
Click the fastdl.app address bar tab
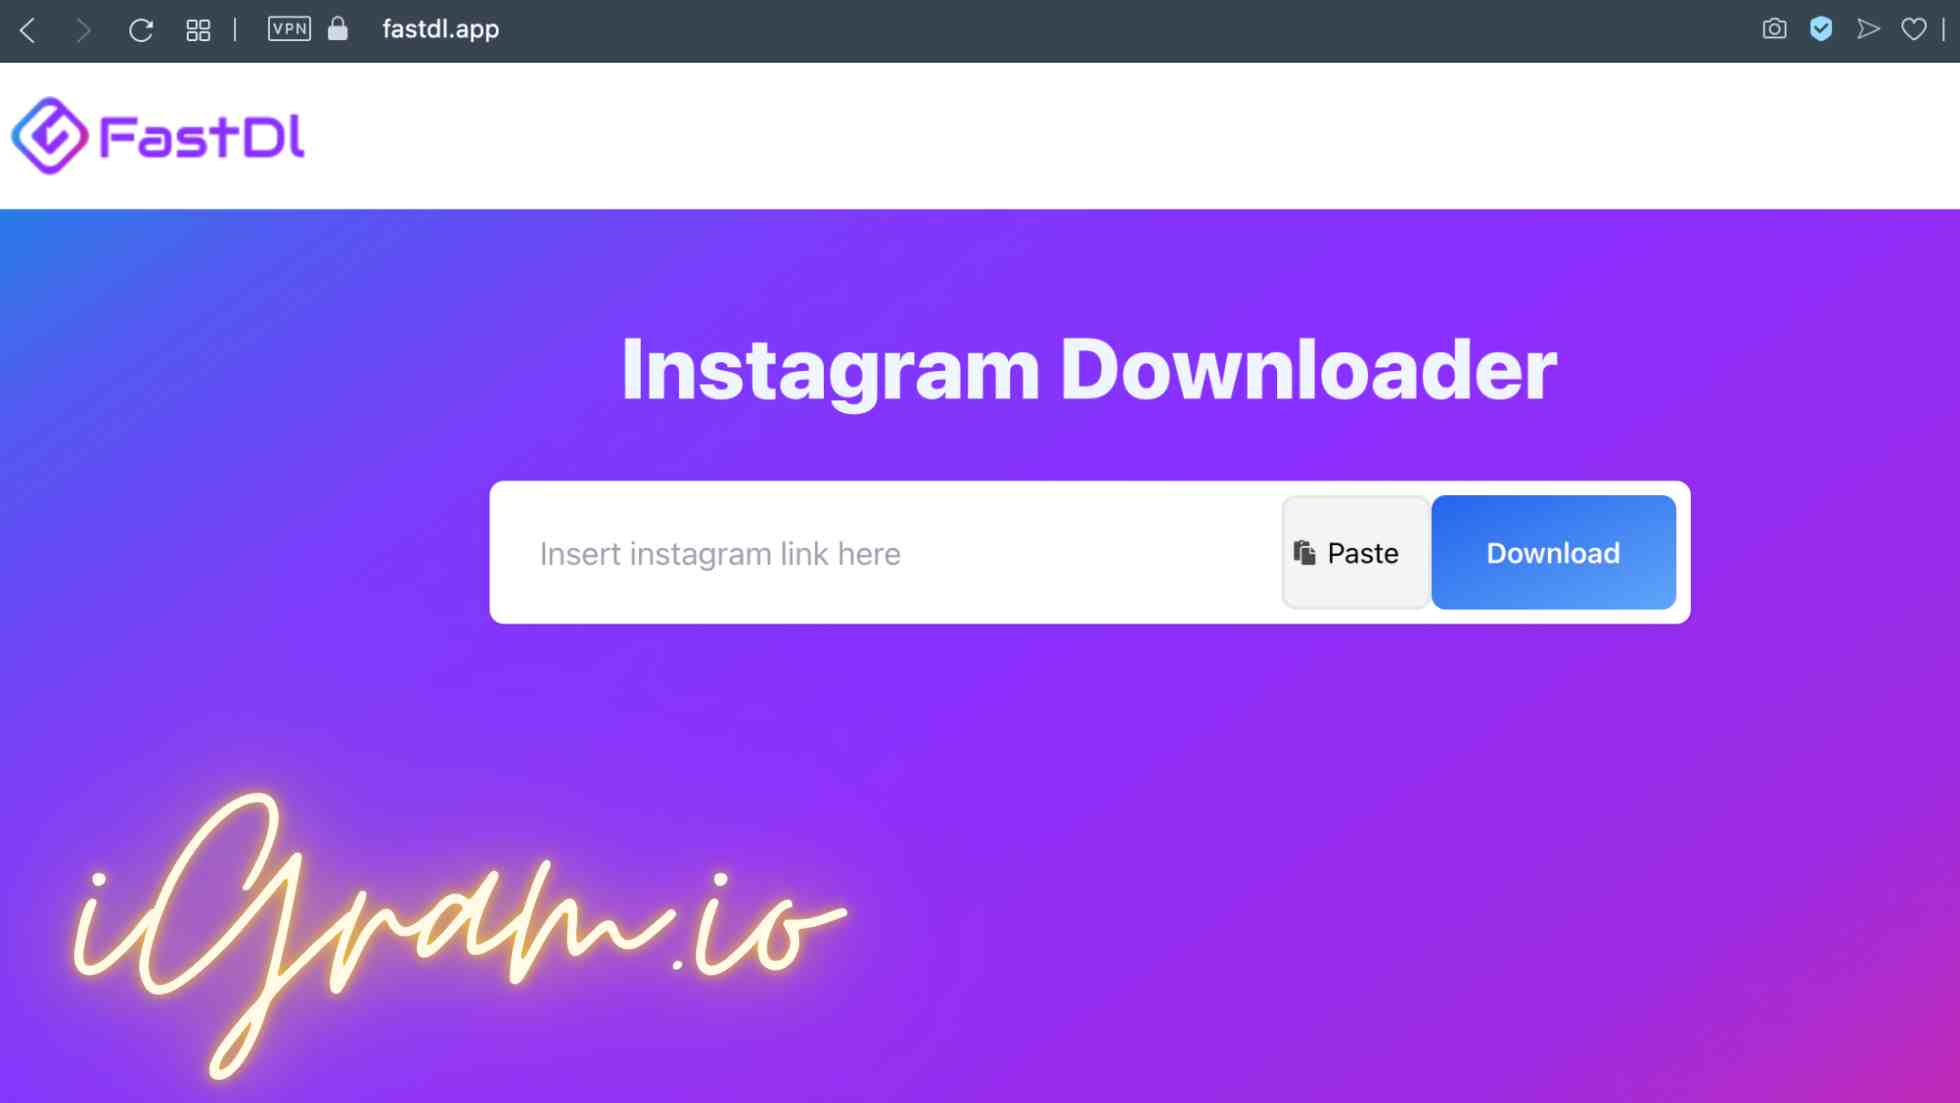(x=440, y=30)
